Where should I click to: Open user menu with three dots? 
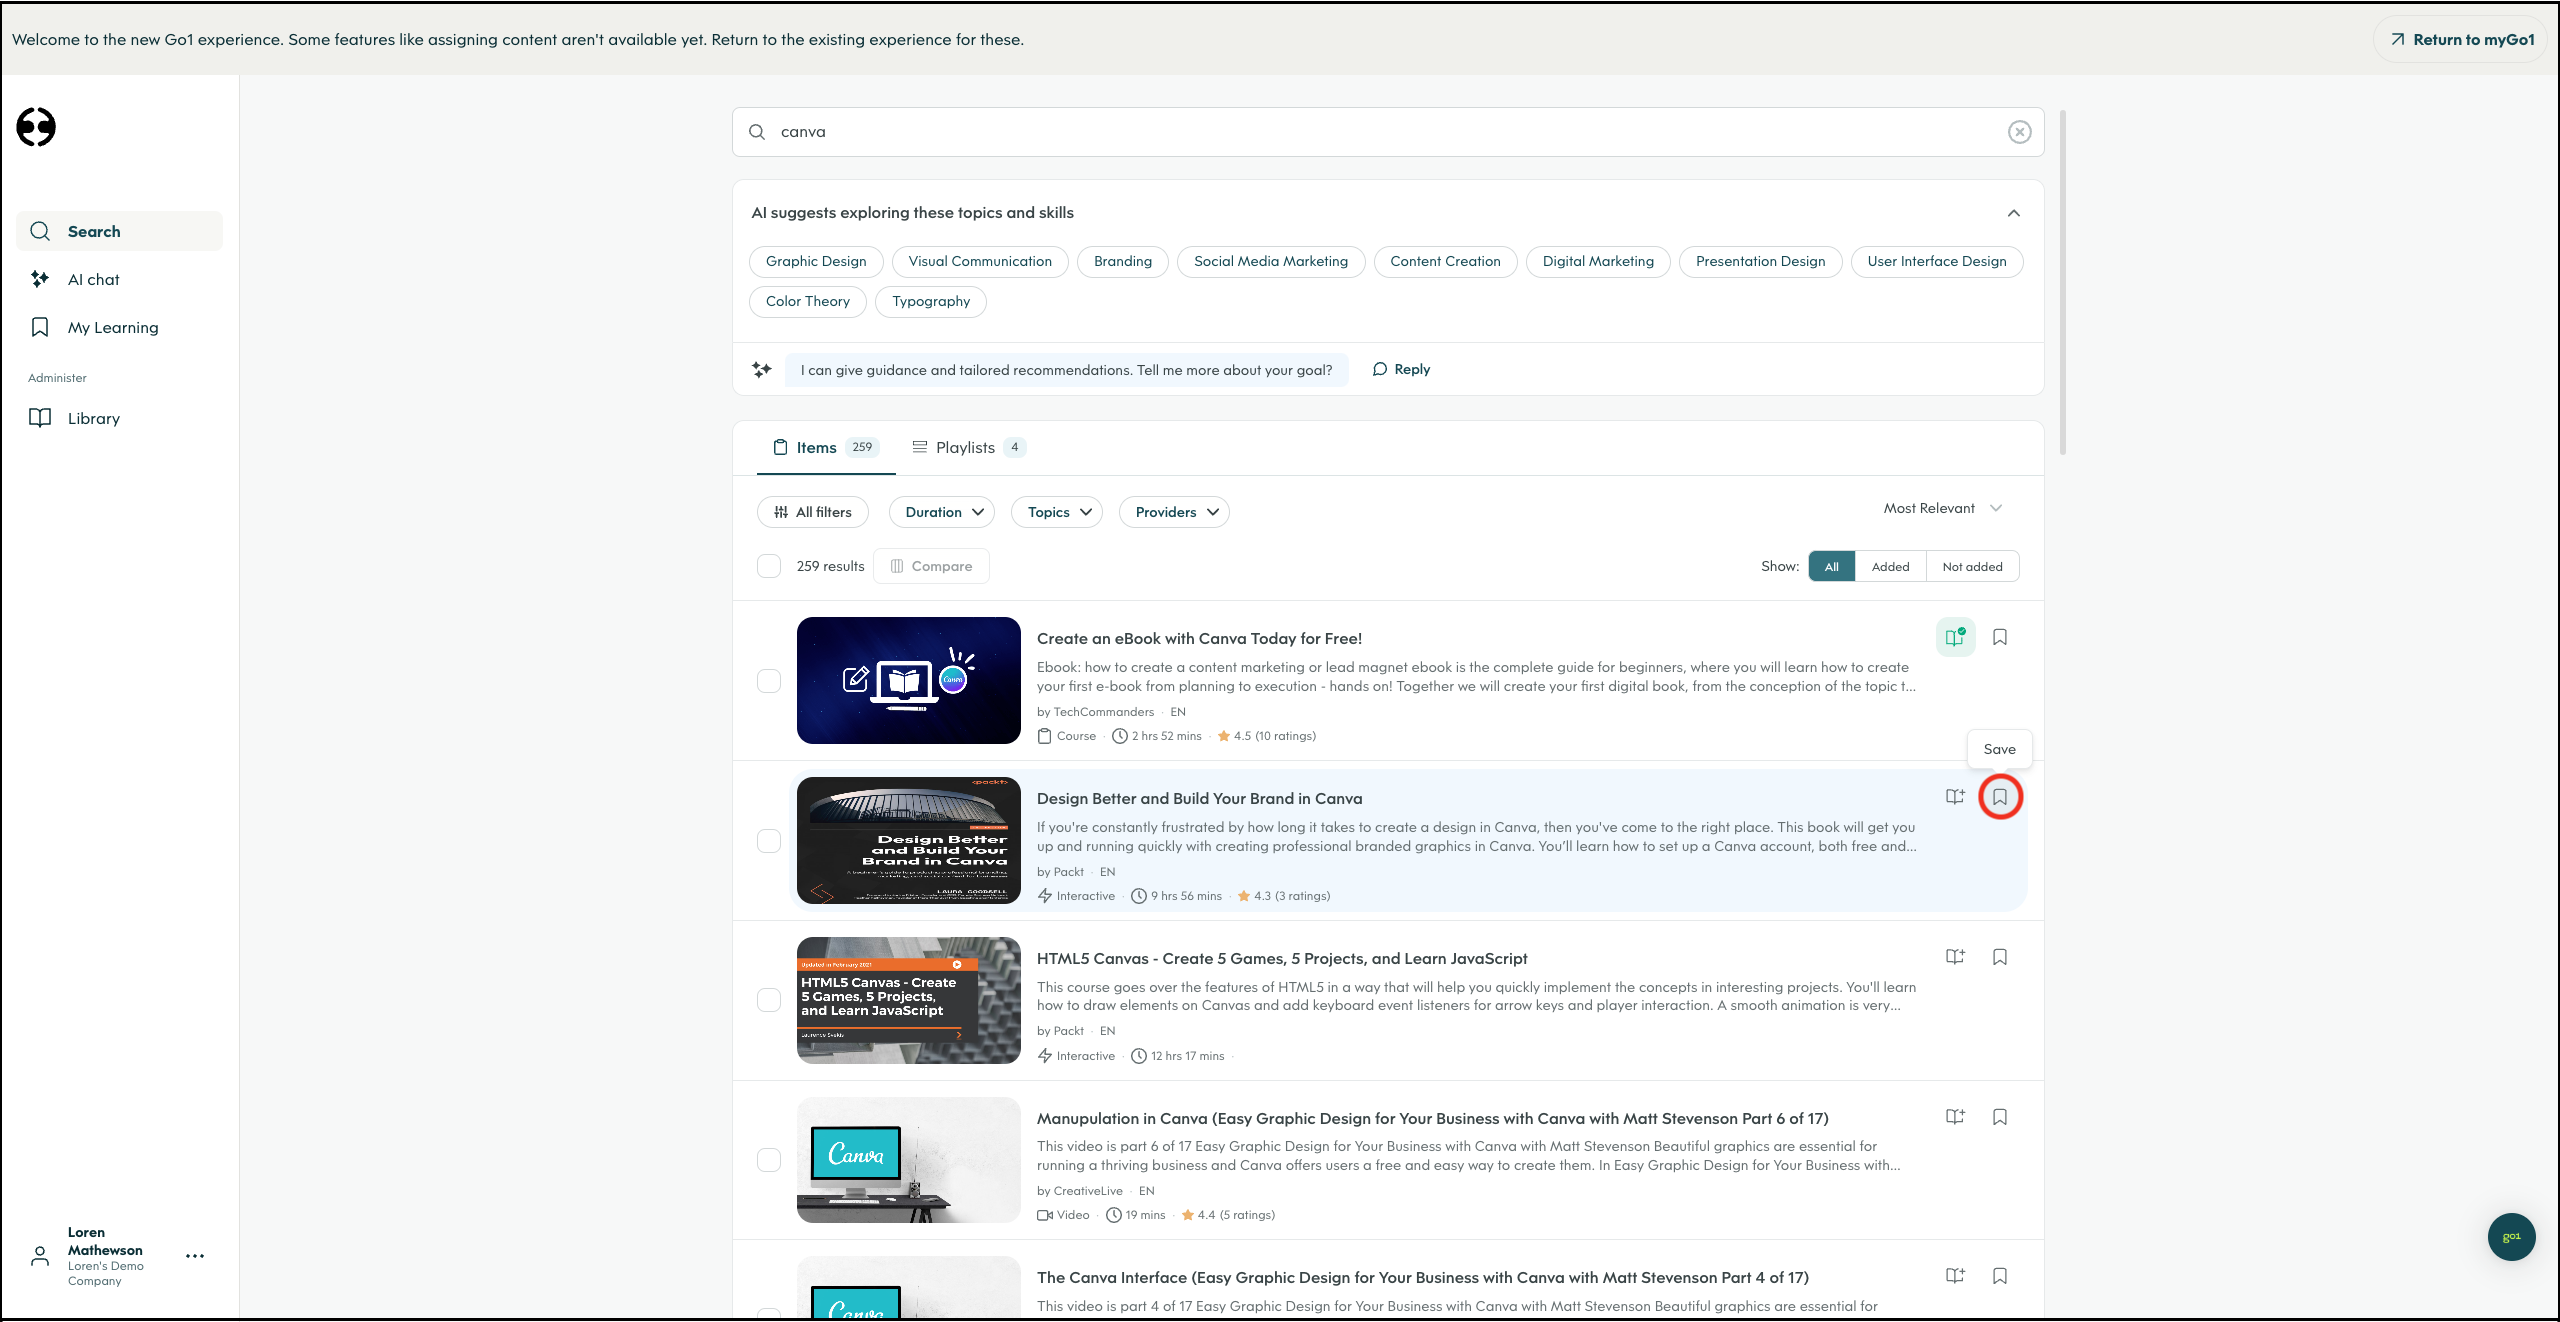[195, 1256]
